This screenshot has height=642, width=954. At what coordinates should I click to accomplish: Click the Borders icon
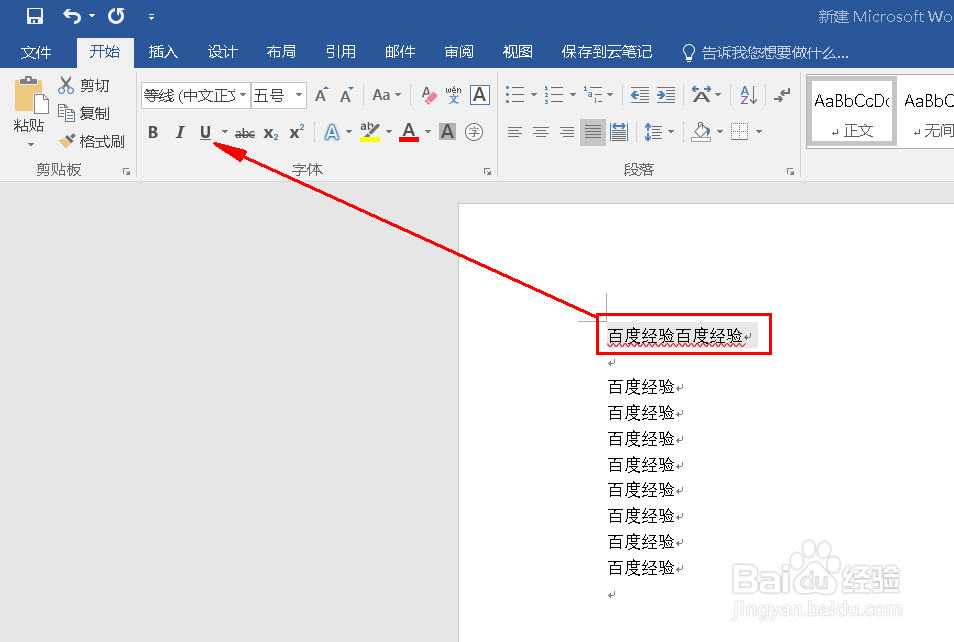click(739, 131)
